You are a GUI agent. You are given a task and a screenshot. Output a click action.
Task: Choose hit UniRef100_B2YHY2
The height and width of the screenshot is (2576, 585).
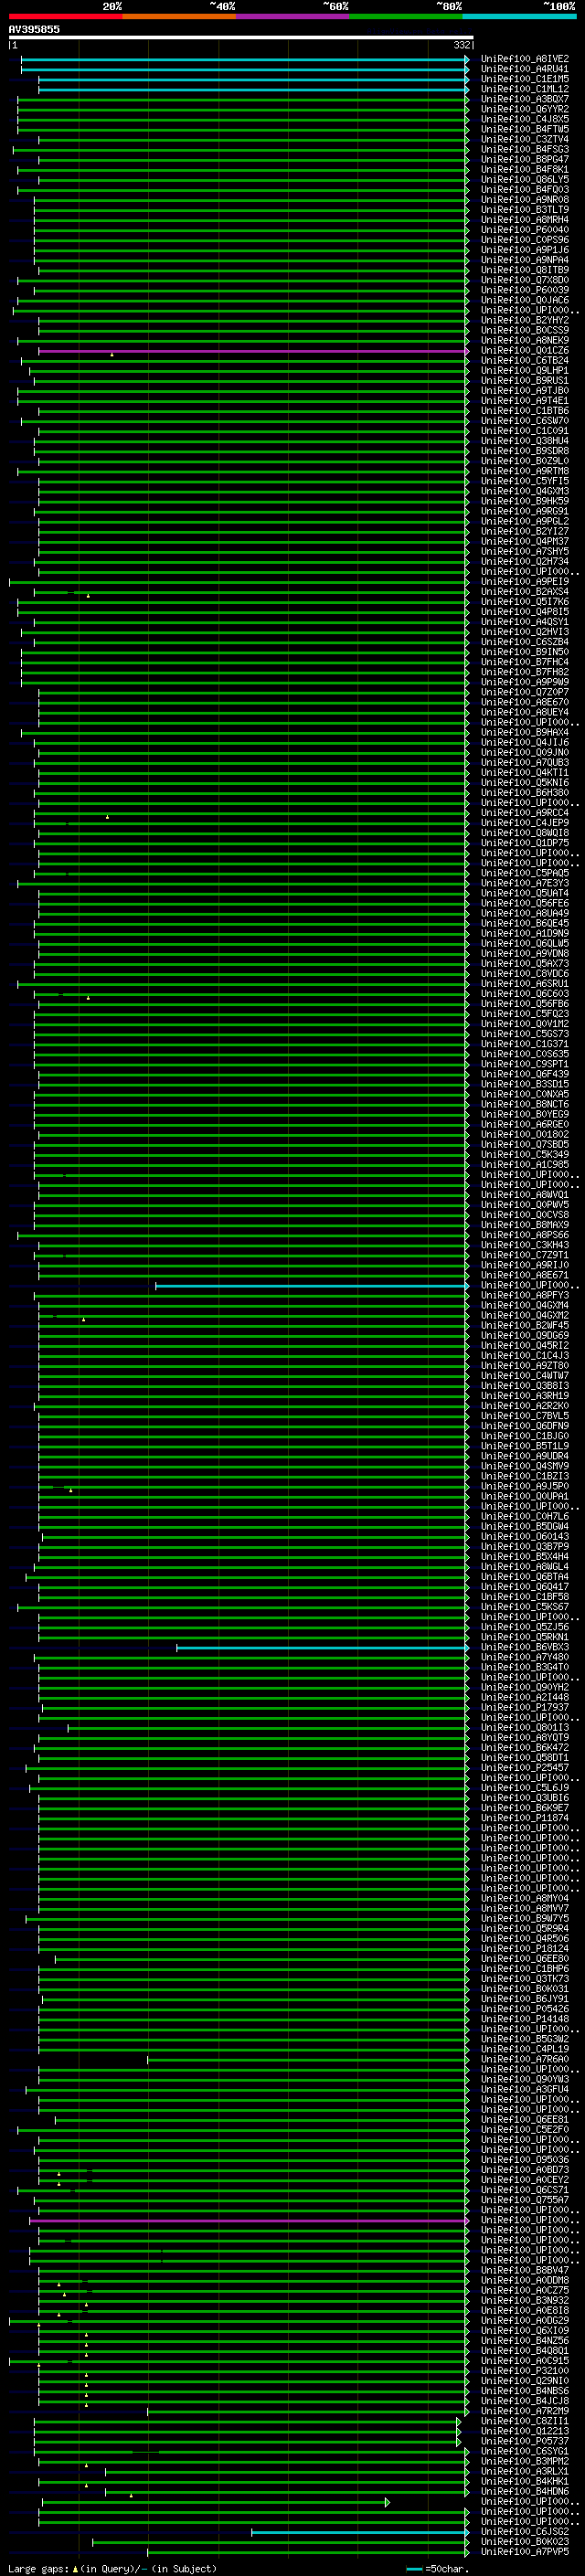coord(525,320)
